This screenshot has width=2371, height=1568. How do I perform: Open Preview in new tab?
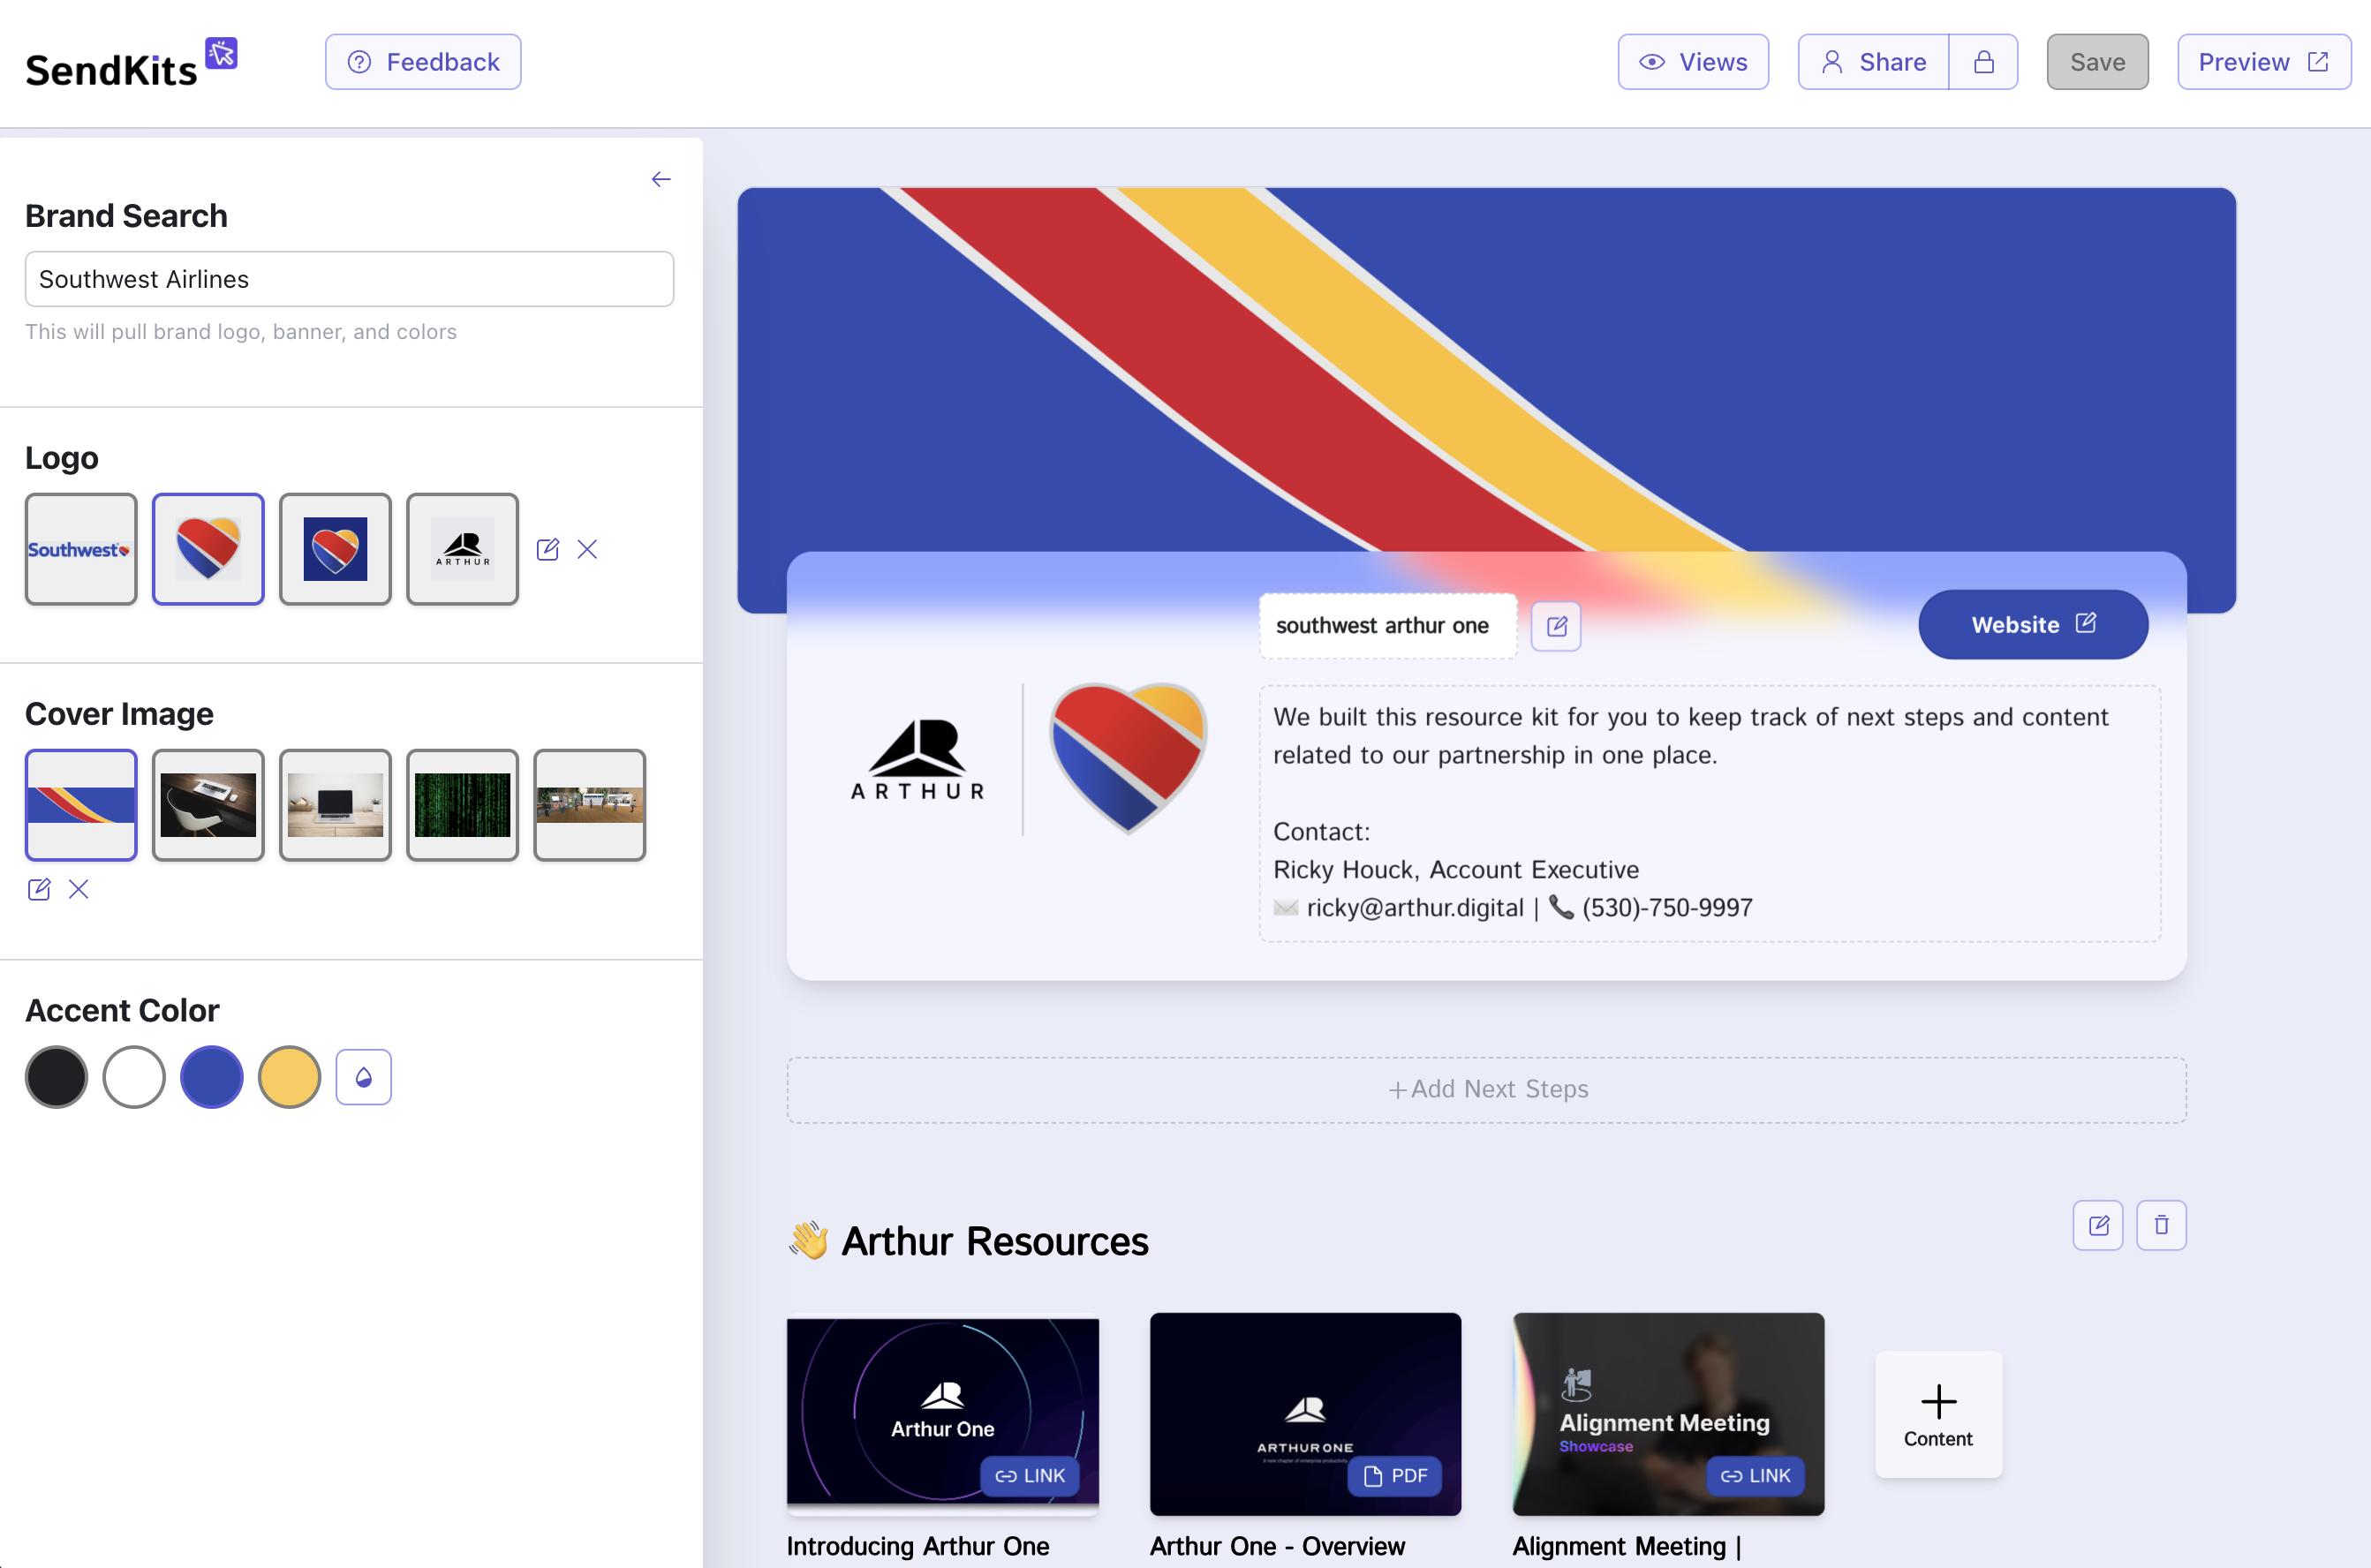point(2264,62)
